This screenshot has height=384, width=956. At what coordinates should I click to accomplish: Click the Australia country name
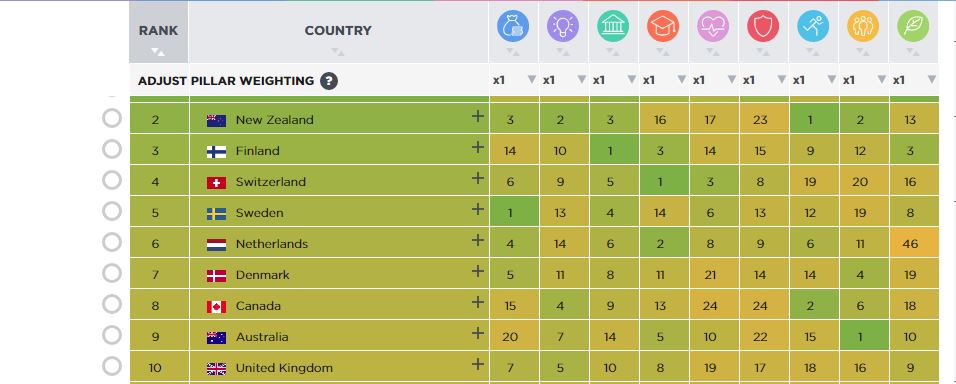click(262, 337)
